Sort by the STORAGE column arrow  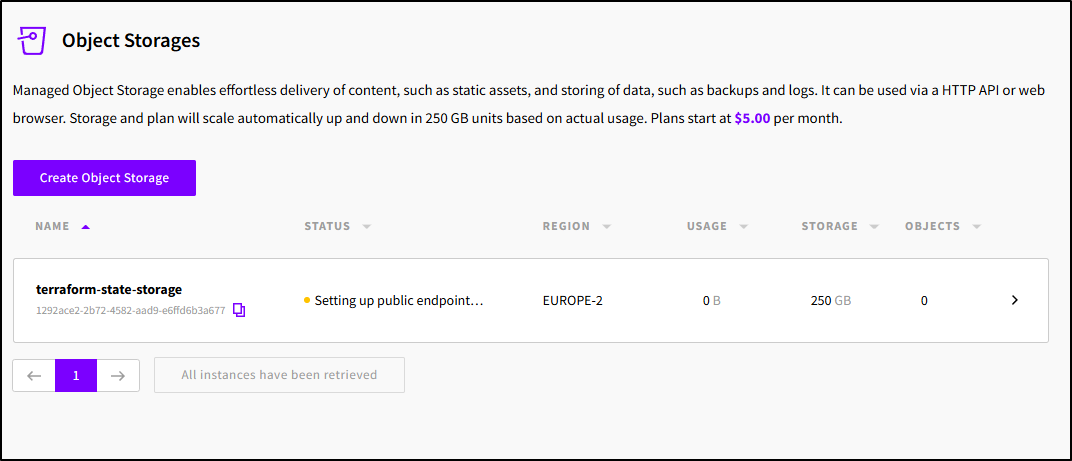coord(874,227)
